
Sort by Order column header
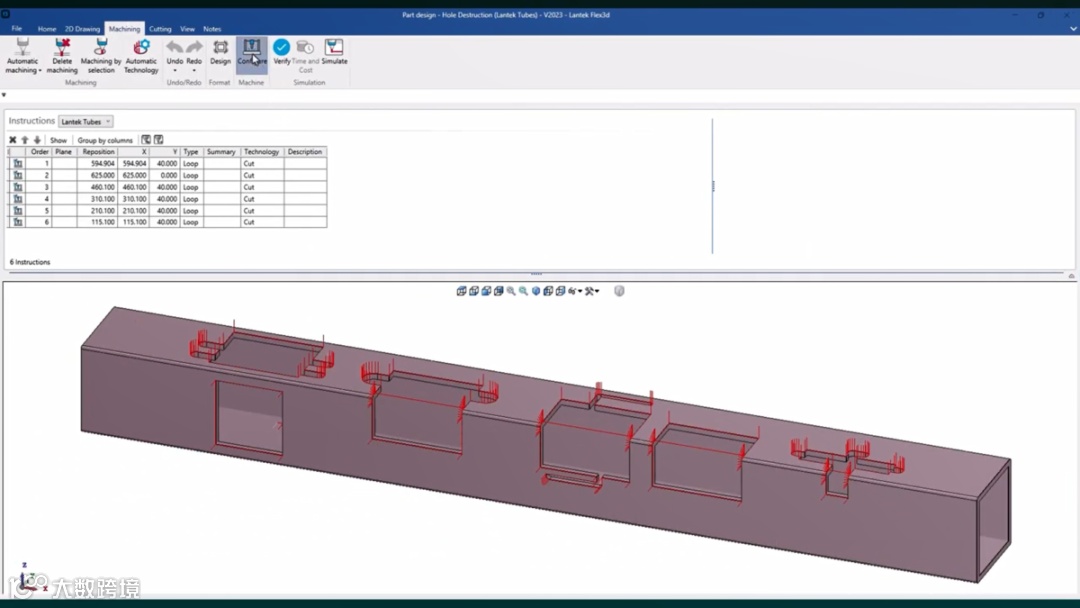click(39, 152)
